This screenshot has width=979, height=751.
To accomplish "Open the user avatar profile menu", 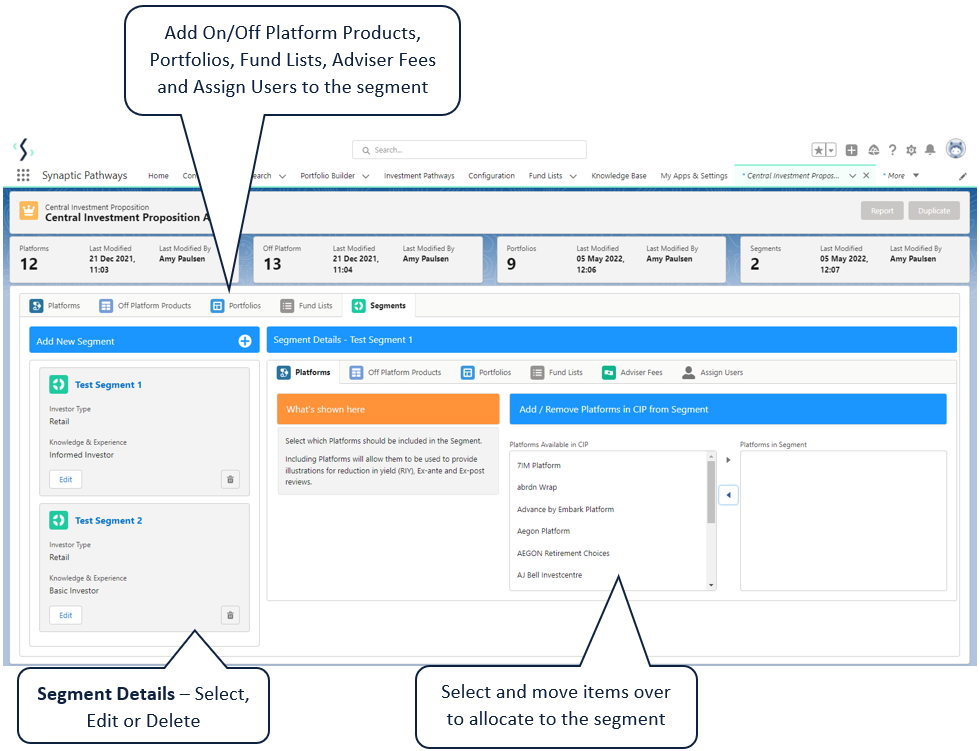I will (955, 149).
